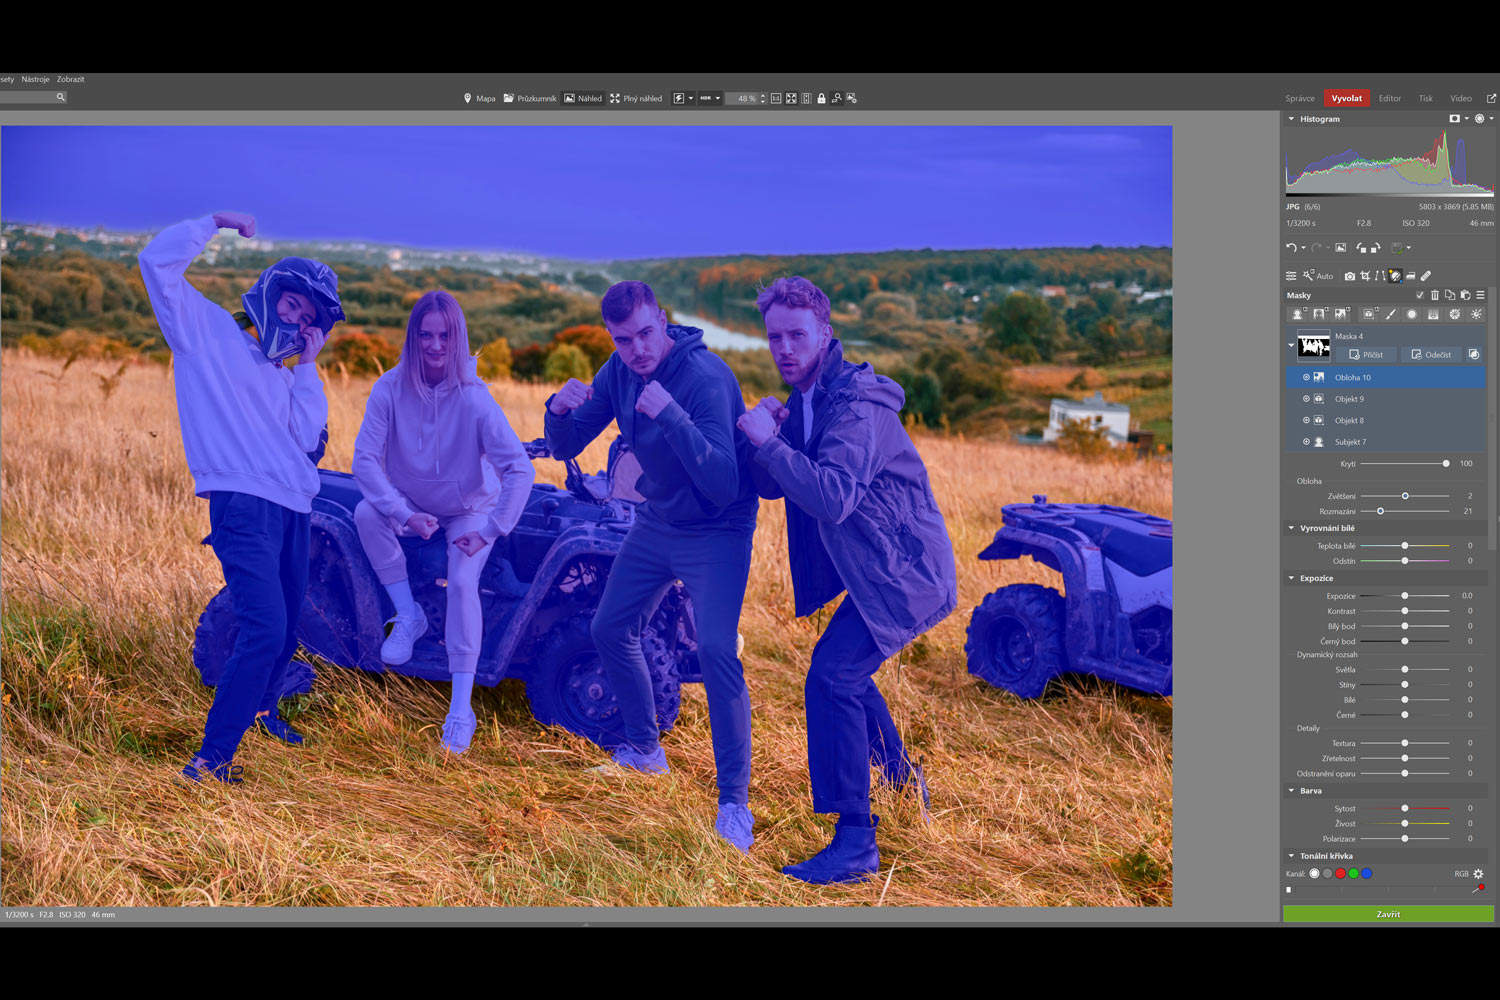This screenshot has width=1500, height=1000.
Task: Click the undo arrow icon
Action: 1291,248
